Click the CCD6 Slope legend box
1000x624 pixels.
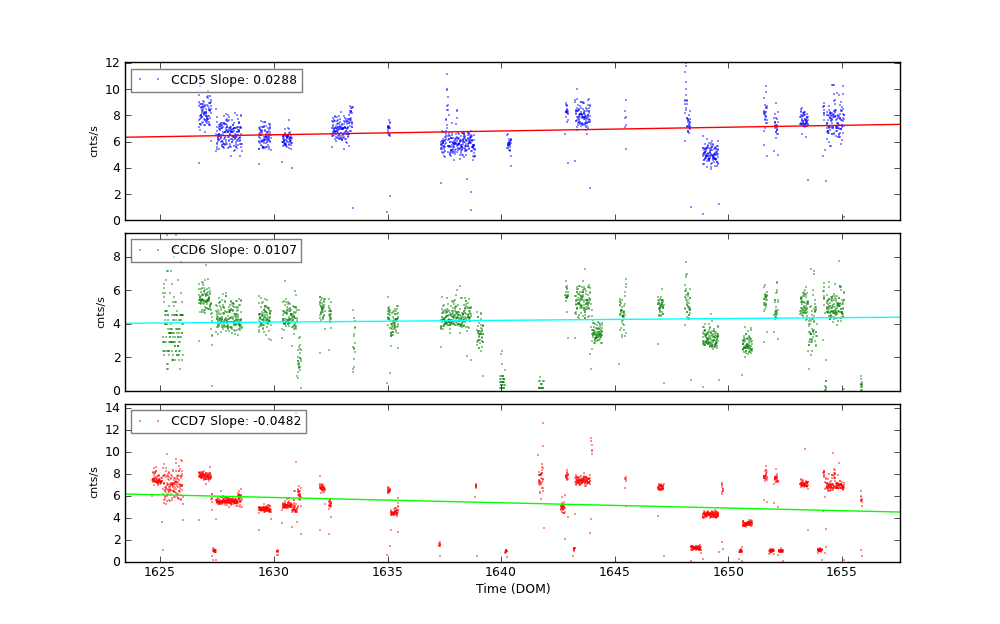pyautogui.click(x=216, y=251)
